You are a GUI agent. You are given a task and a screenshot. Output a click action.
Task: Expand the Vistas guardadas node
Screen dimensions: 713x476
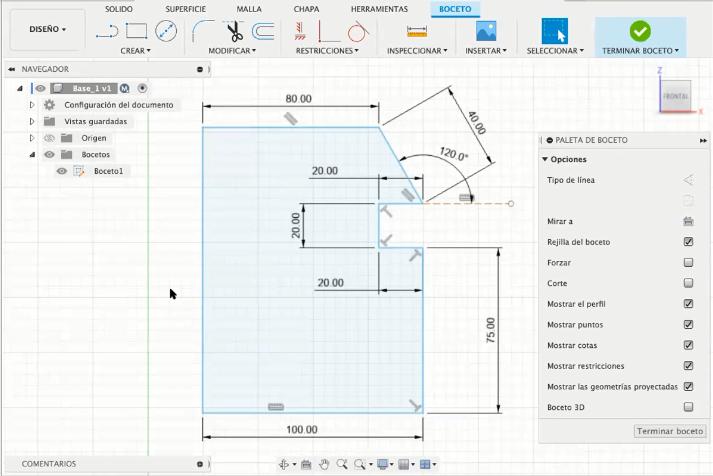(31, 121)
